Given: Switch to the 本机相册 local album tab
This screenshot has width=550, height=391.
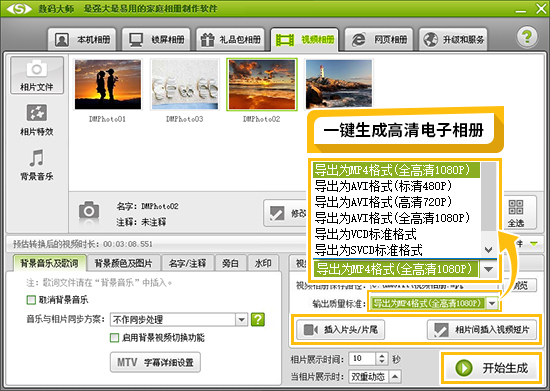Looking at the screenshot, I should (82, 40).
